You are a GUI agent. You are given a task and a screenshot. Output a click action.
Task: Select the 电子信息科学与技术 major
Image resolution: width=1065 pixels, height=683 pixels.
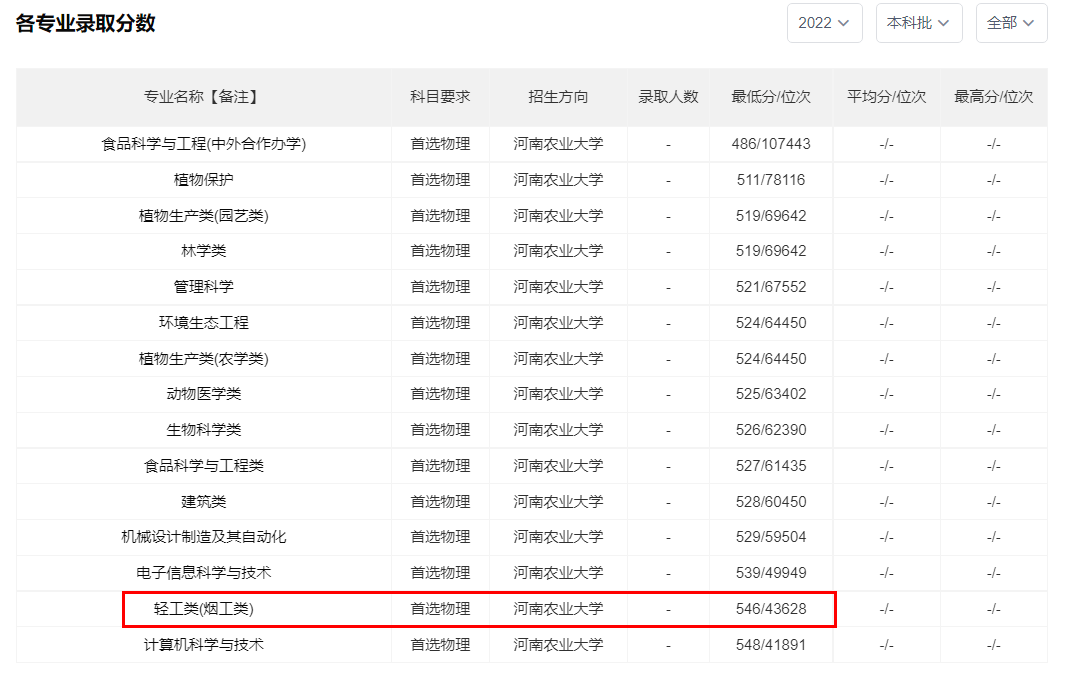(x=203, y=573)
